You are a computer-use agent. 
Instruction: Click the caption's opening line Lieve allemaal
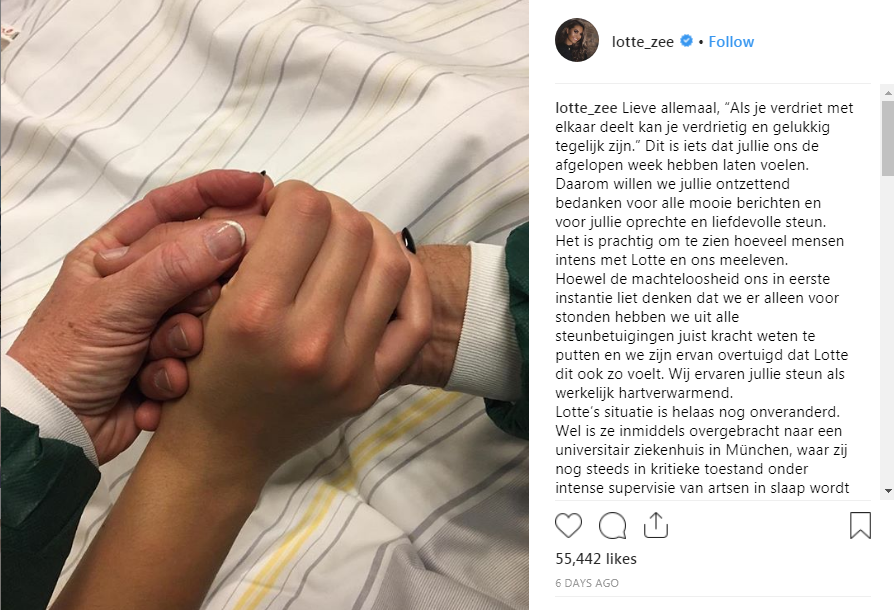point(670,108)
